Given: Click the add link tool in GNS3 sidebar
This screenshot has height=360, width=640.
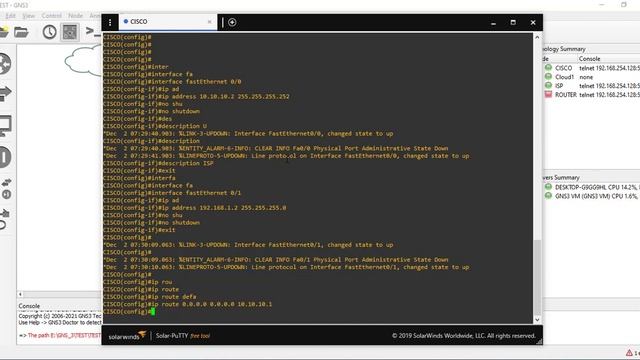Looking at the screenshot, I should click(4, 219).
